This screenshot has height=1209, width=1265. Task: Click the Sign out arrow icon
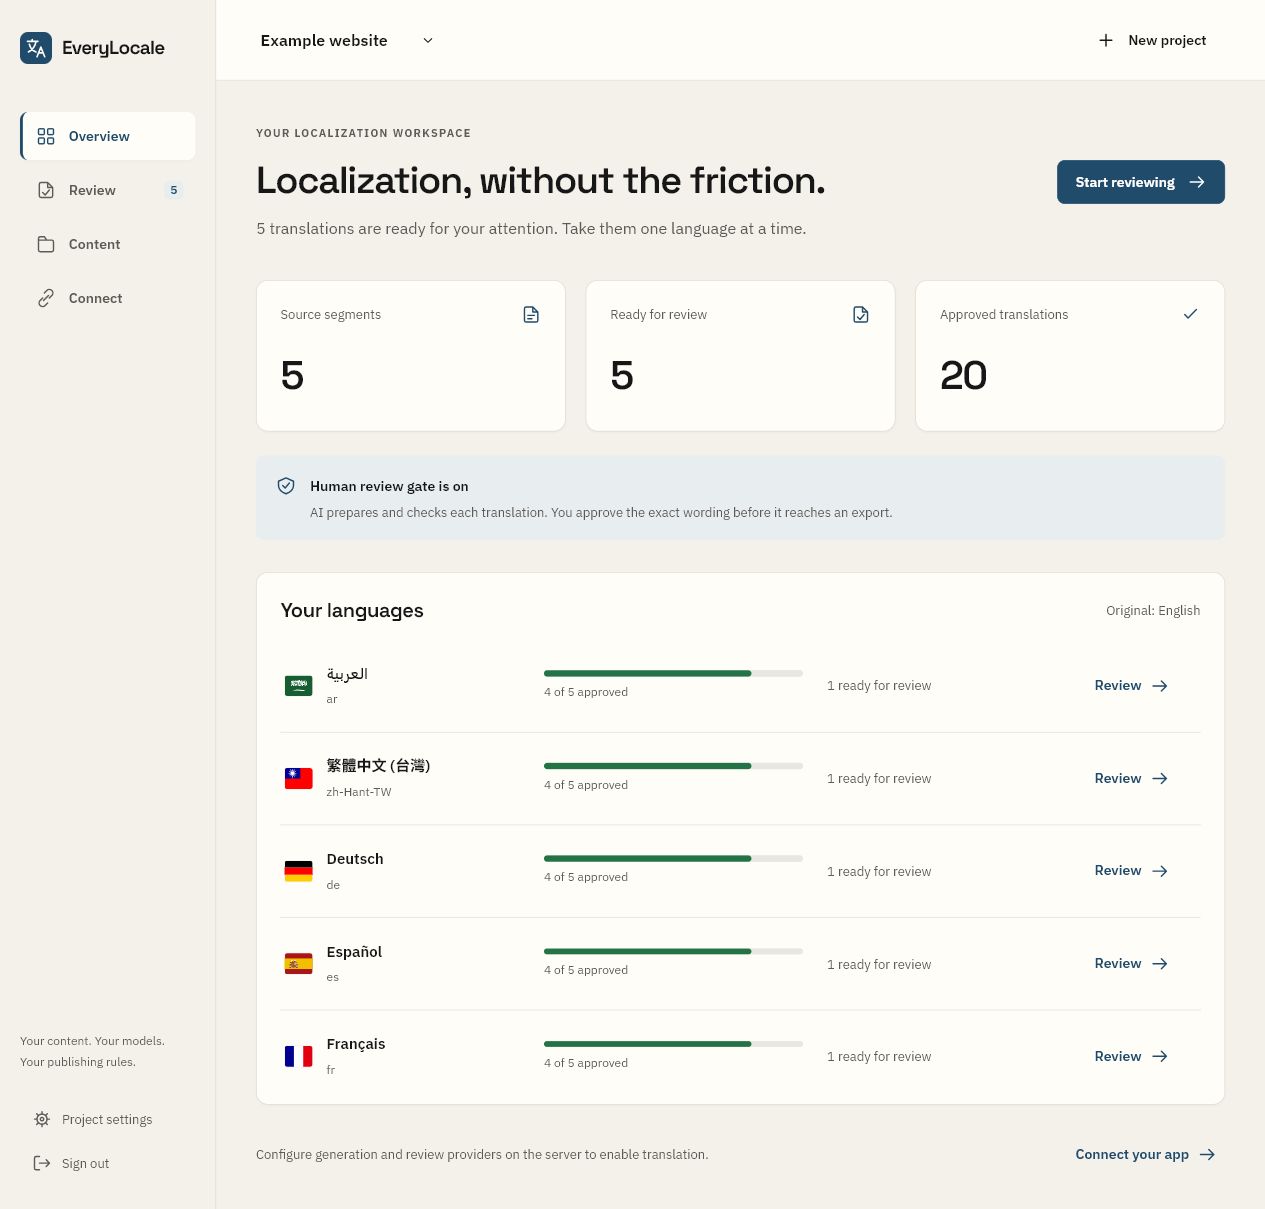42,1163
